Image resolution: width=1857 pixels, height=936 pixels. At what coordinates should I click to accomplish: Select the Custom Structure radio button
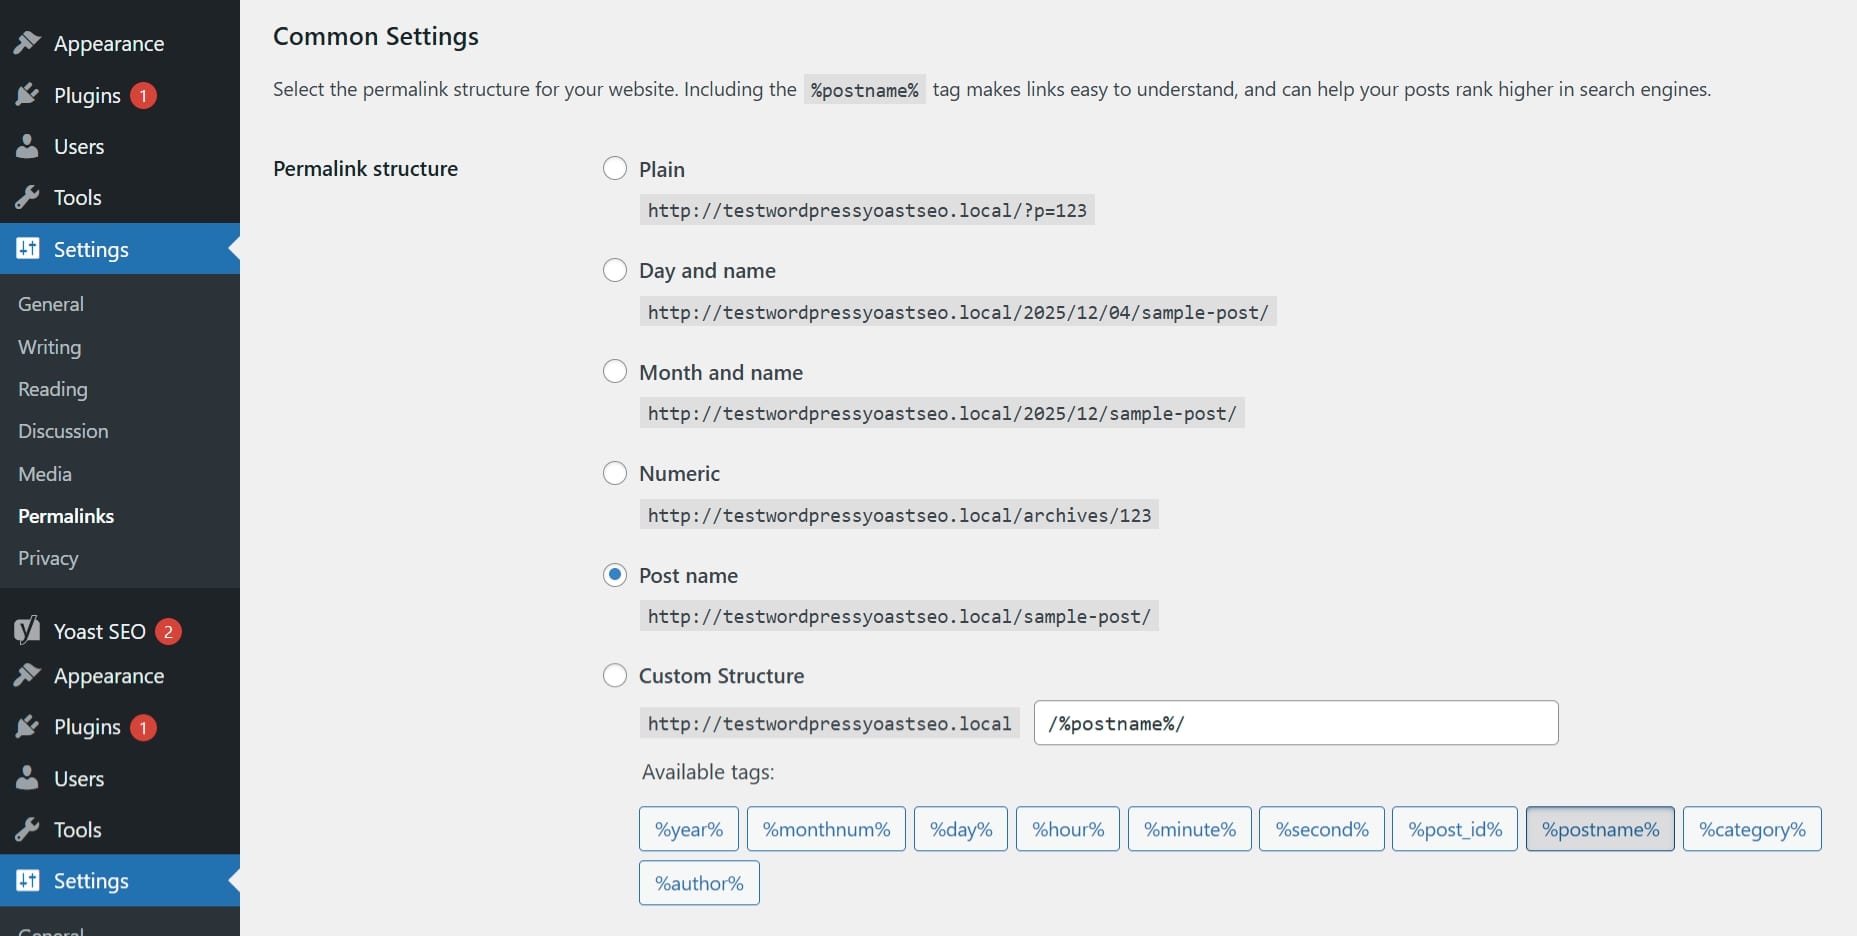(615, 676)
